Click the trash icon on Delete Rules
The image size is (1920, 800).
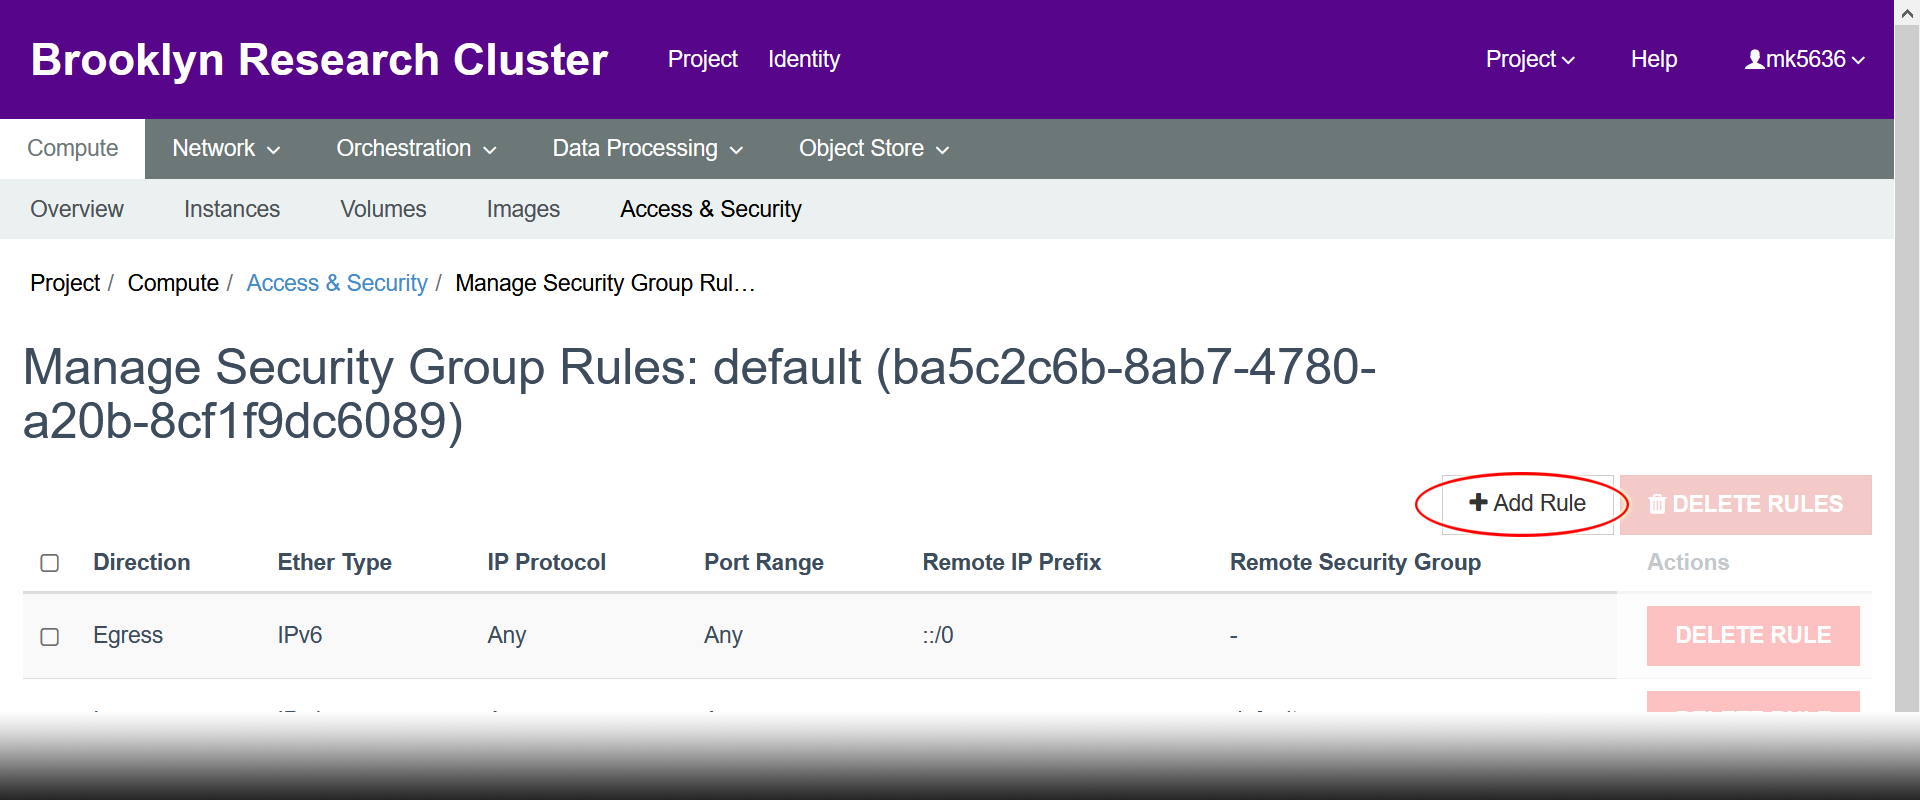click(x=1657, y=504)
